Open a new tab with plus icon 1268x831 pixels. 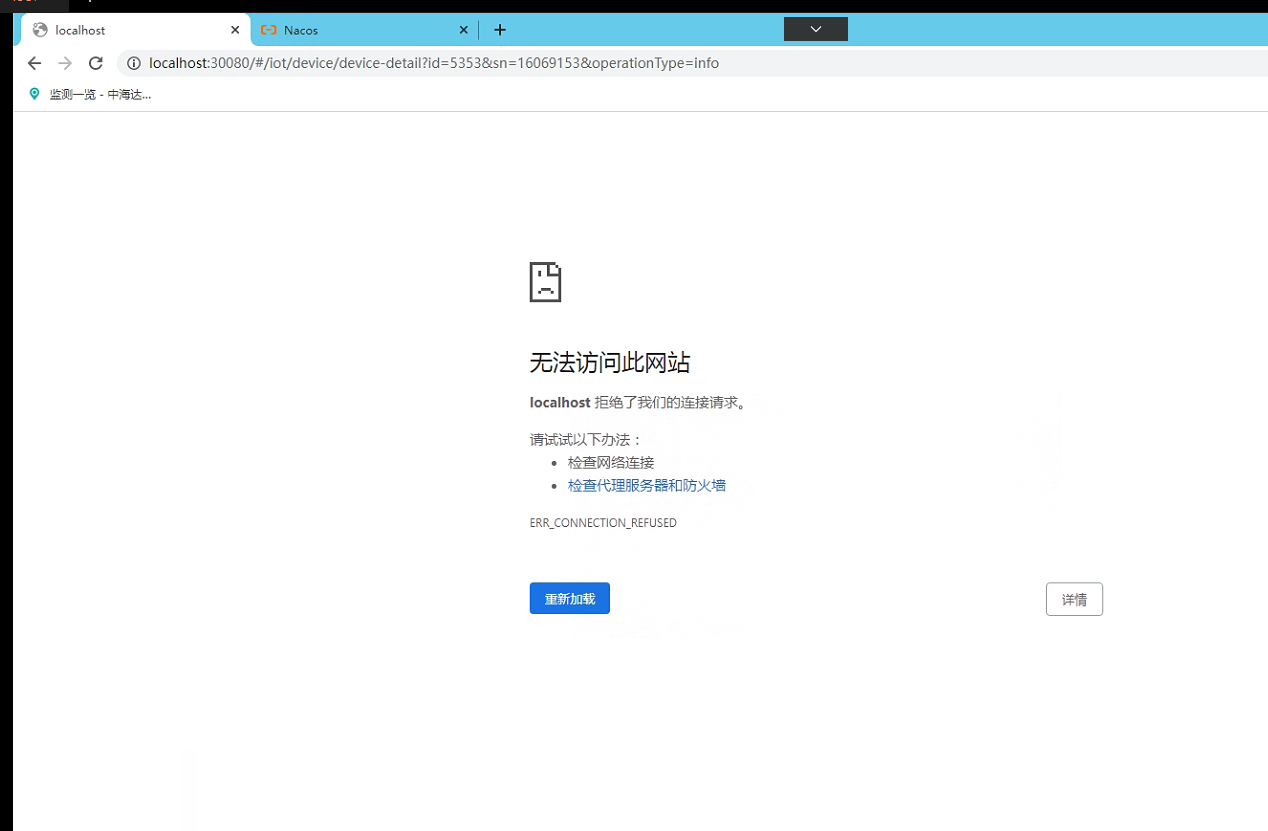pos(500,30)
